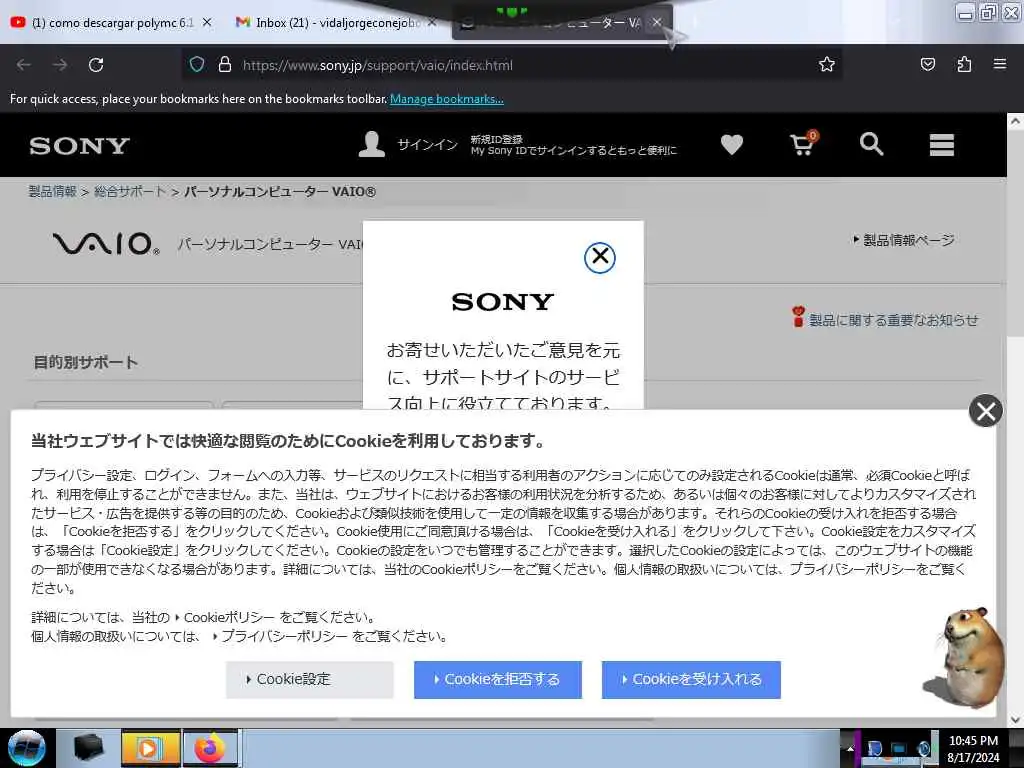Screen dimensions: 1024x768
Task: Close the Sony survey popup
Action: pos(600,257)
